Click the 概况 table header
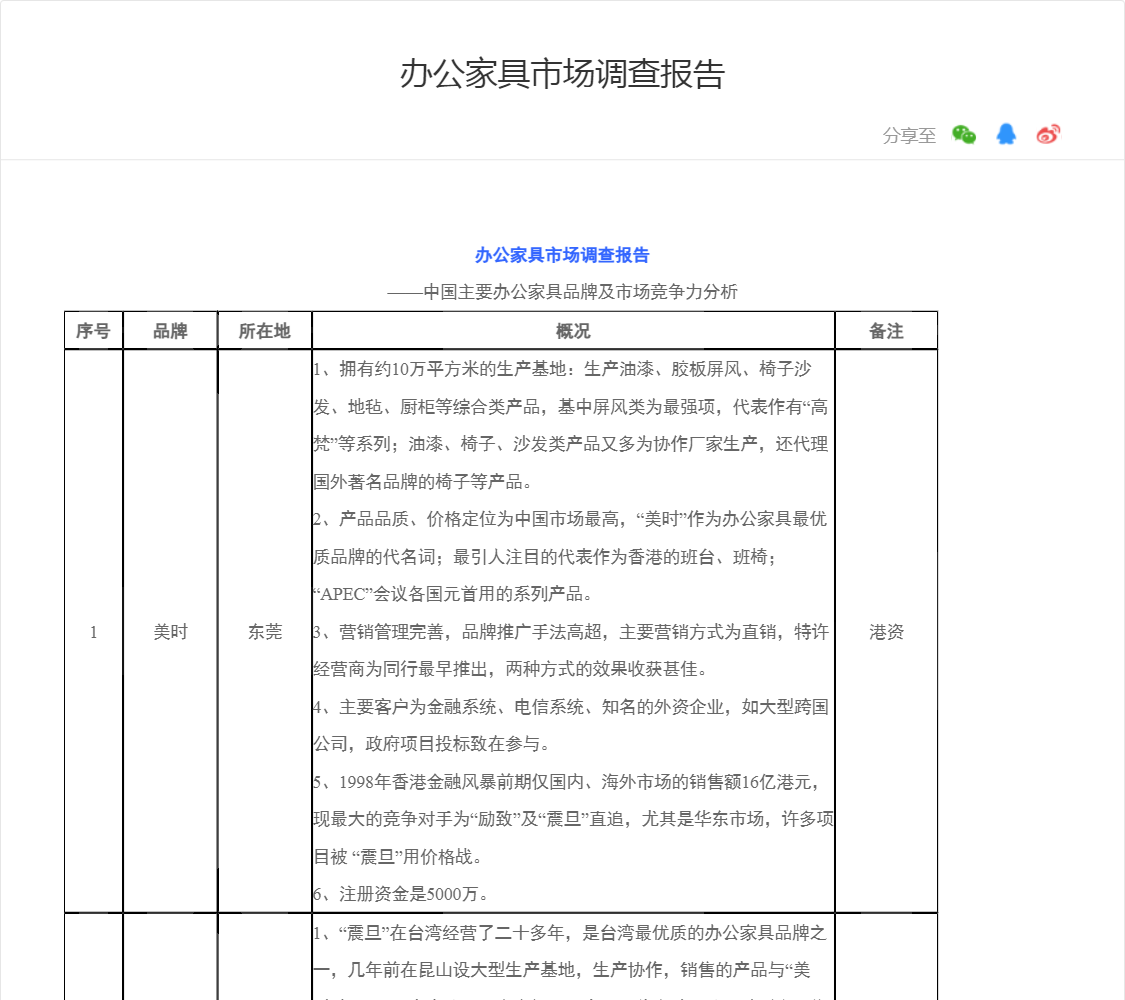This screenshot has height=1000, width=1125. click(x=573, y=331)
